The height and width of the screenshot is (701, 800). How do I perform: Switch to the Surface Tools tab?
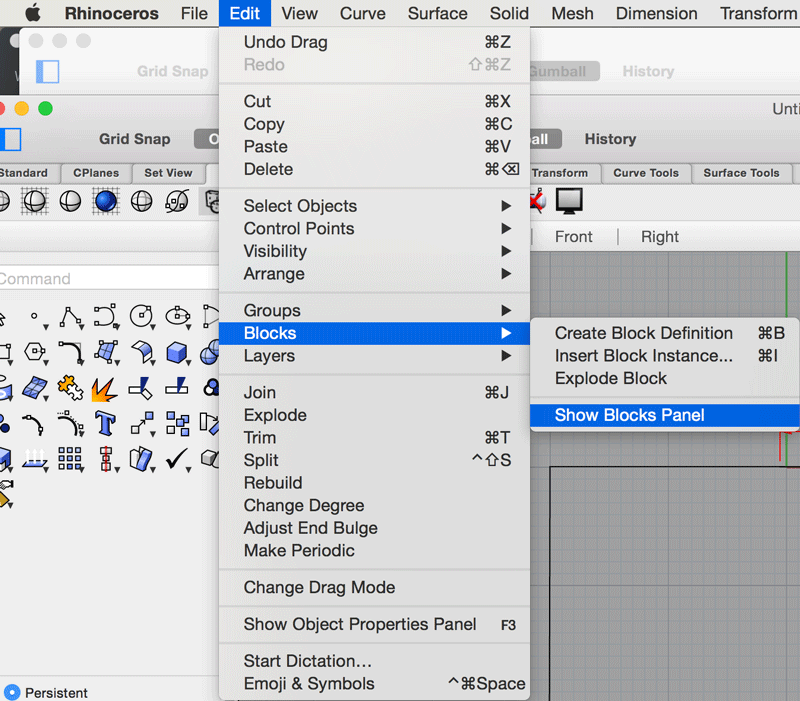(x=741, y=173)
